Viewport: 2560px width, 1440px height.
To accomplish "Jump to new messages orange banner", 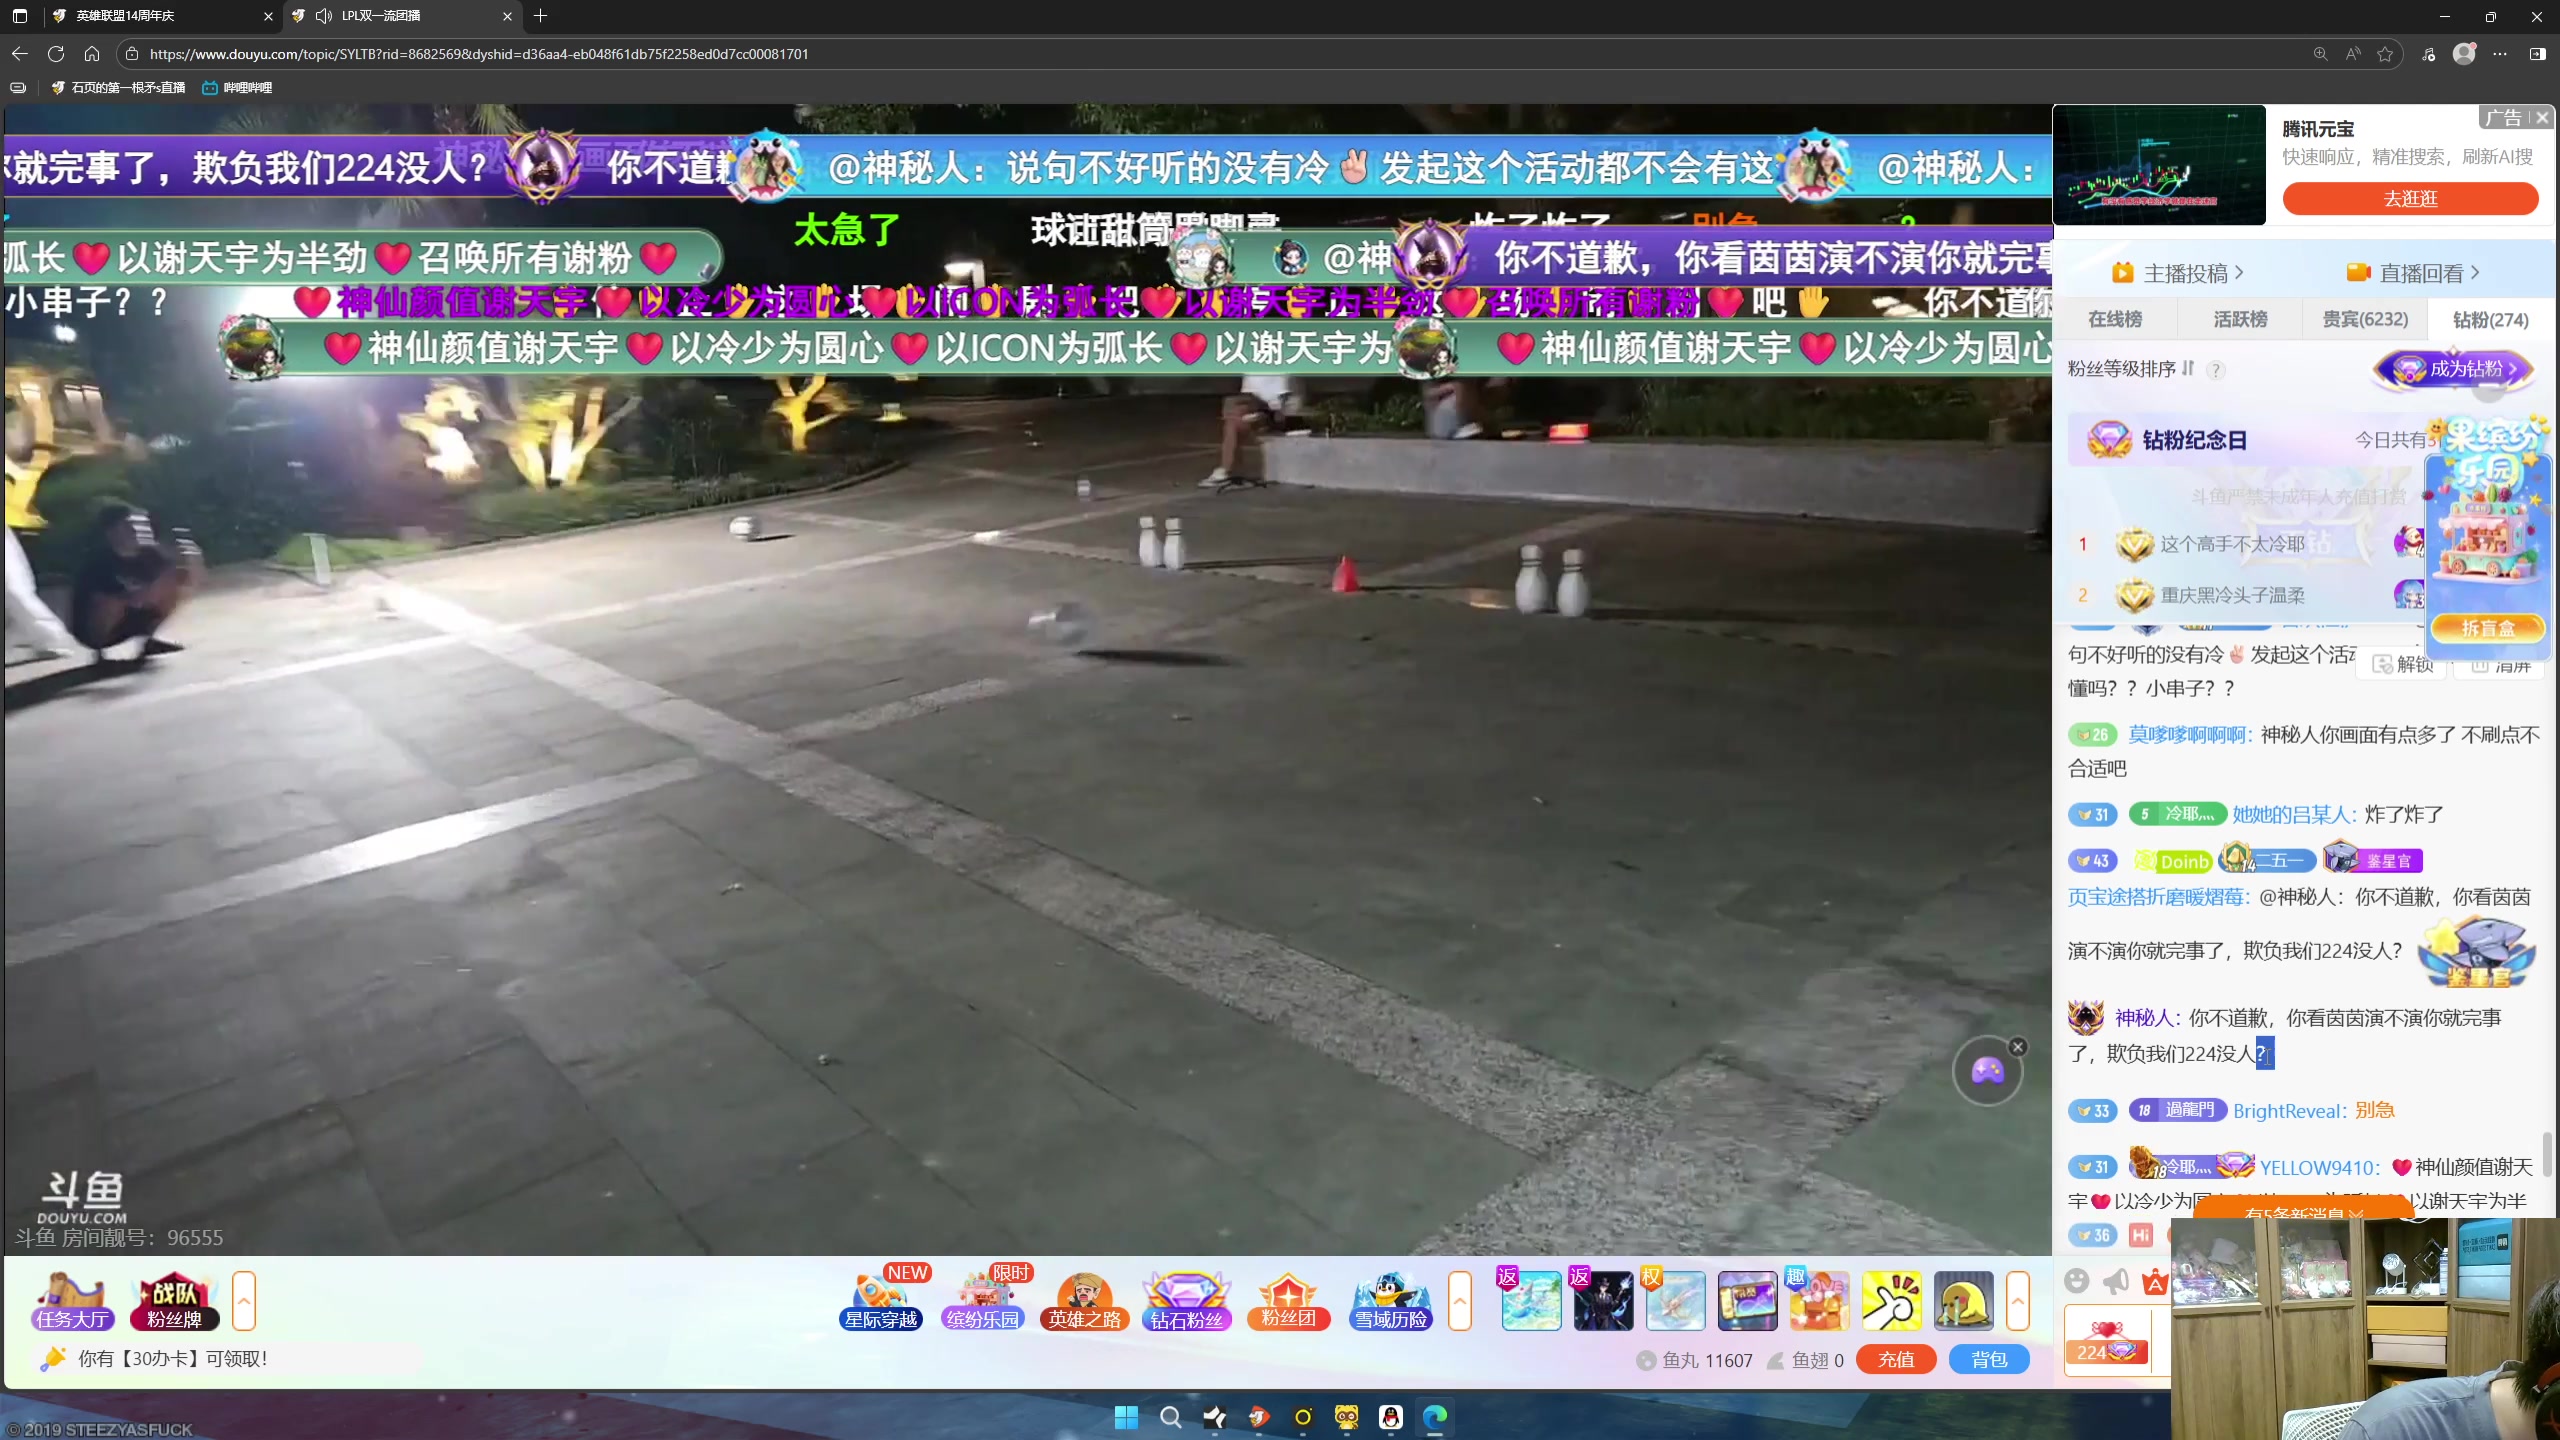I will pos(2303,1210).
